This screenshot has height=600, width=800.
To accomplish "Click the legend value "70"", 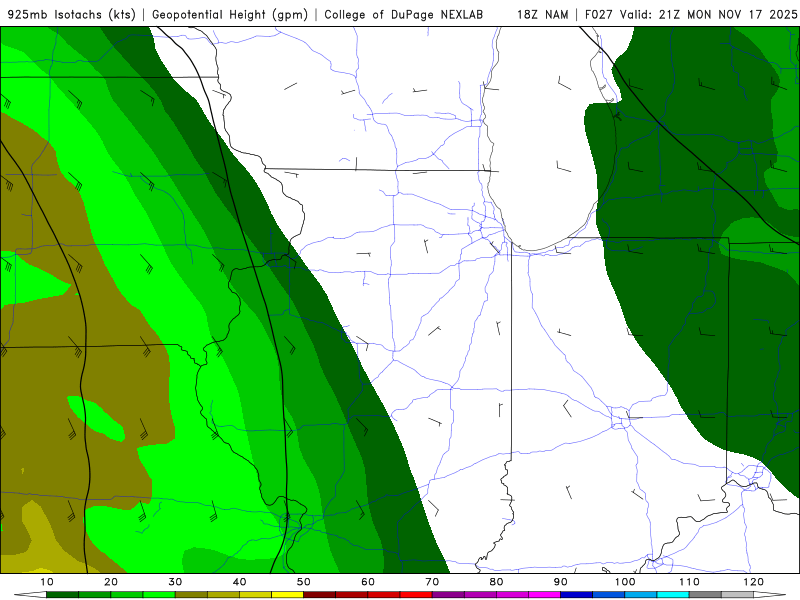I will point(432,582).
